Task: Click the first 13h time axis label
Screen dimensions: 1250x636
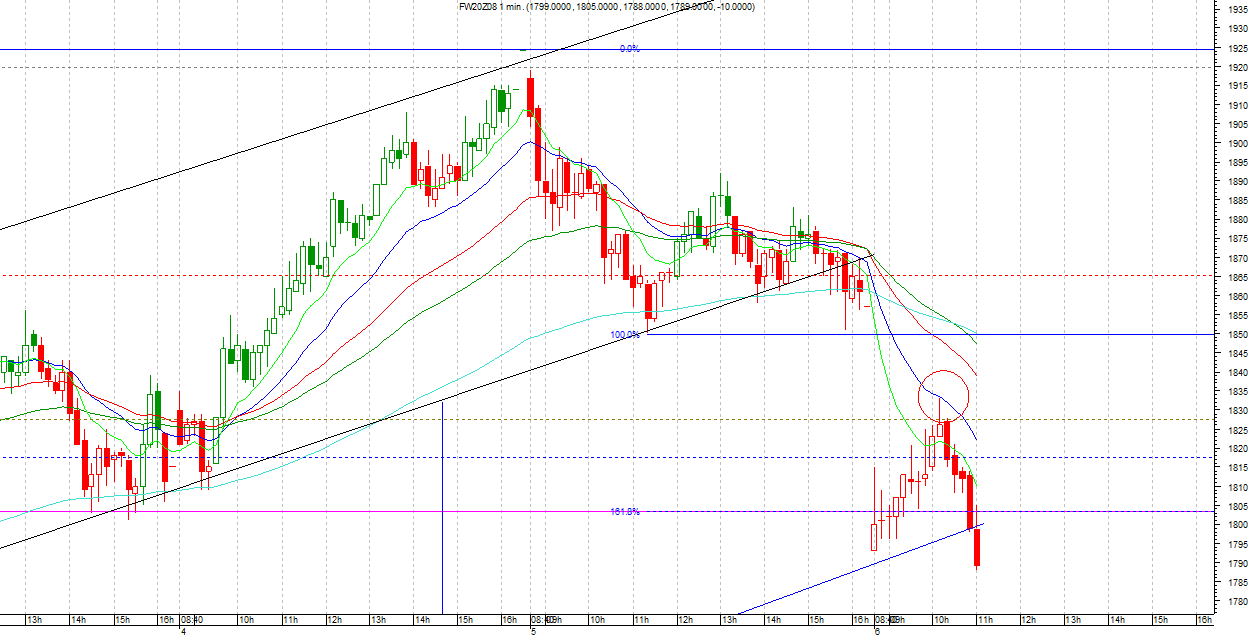Action: click(33, 620)
